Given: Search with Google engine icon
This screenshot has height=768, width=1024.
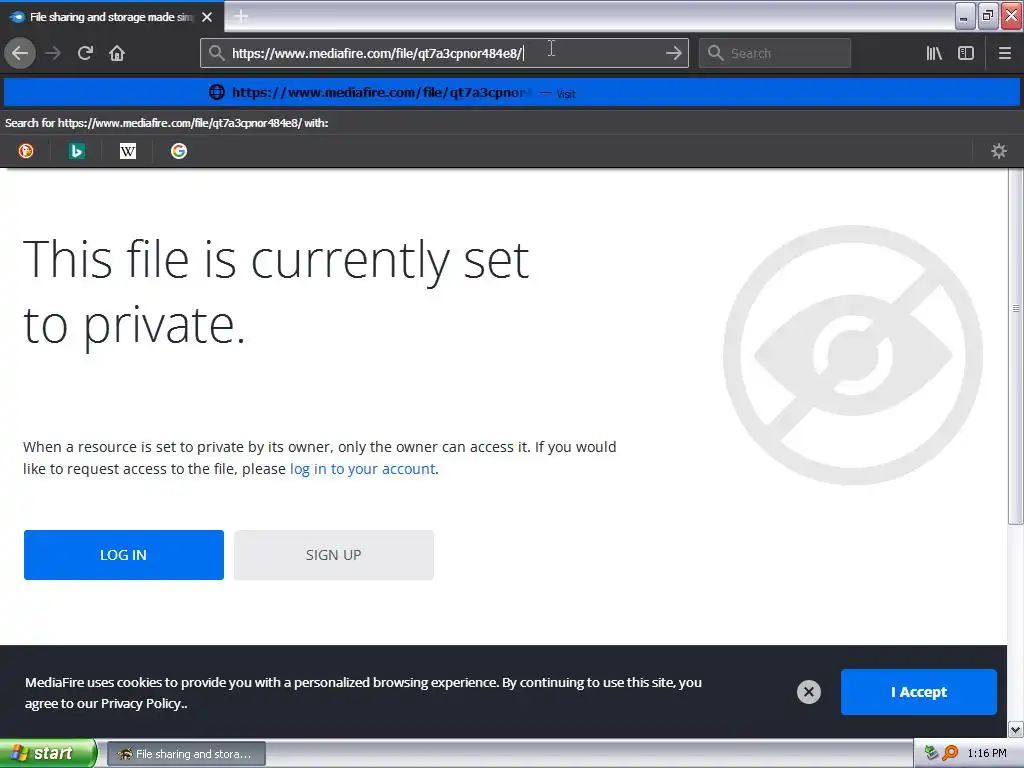Looking at the screenshot, I should pyautogui.click(x=179, y=151).
